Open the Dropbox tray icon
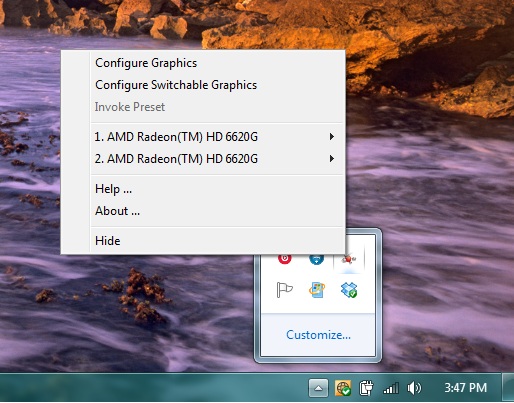The image size is (514, 403). 349,290
